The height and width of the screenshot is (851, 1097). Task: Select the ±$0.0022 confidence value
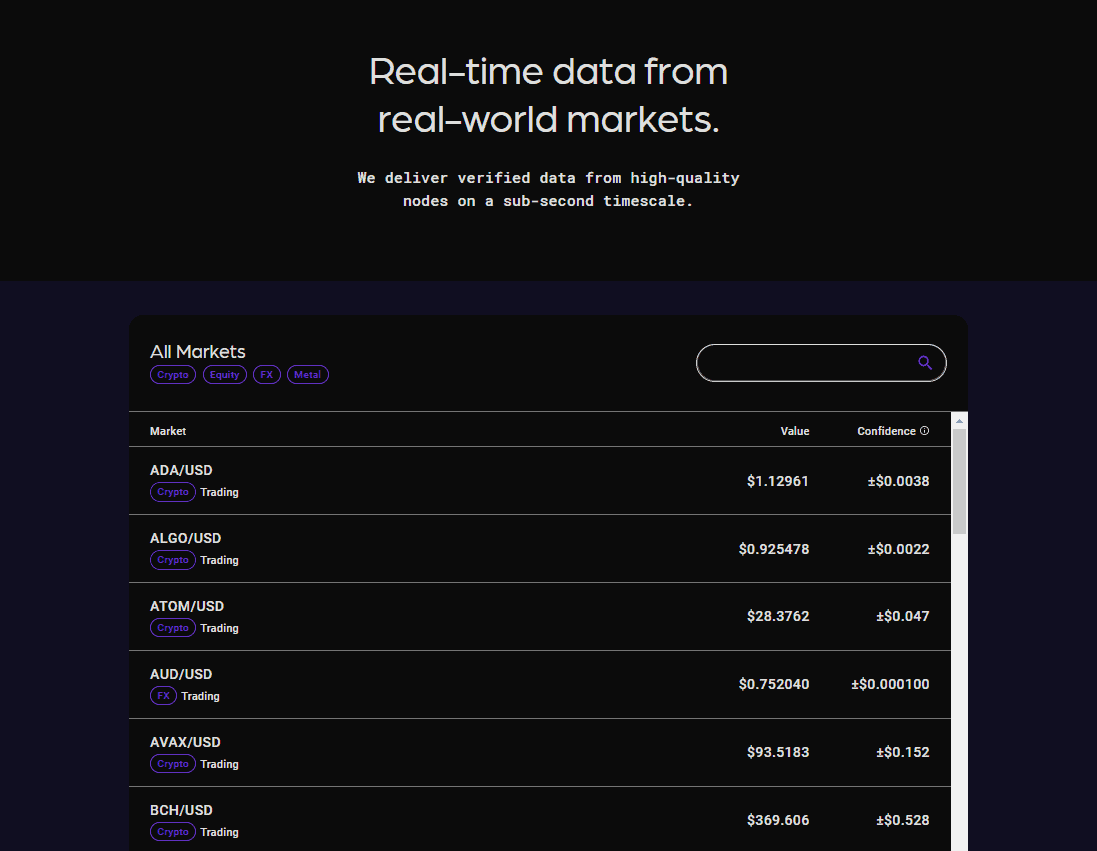[x=898, y=549]
